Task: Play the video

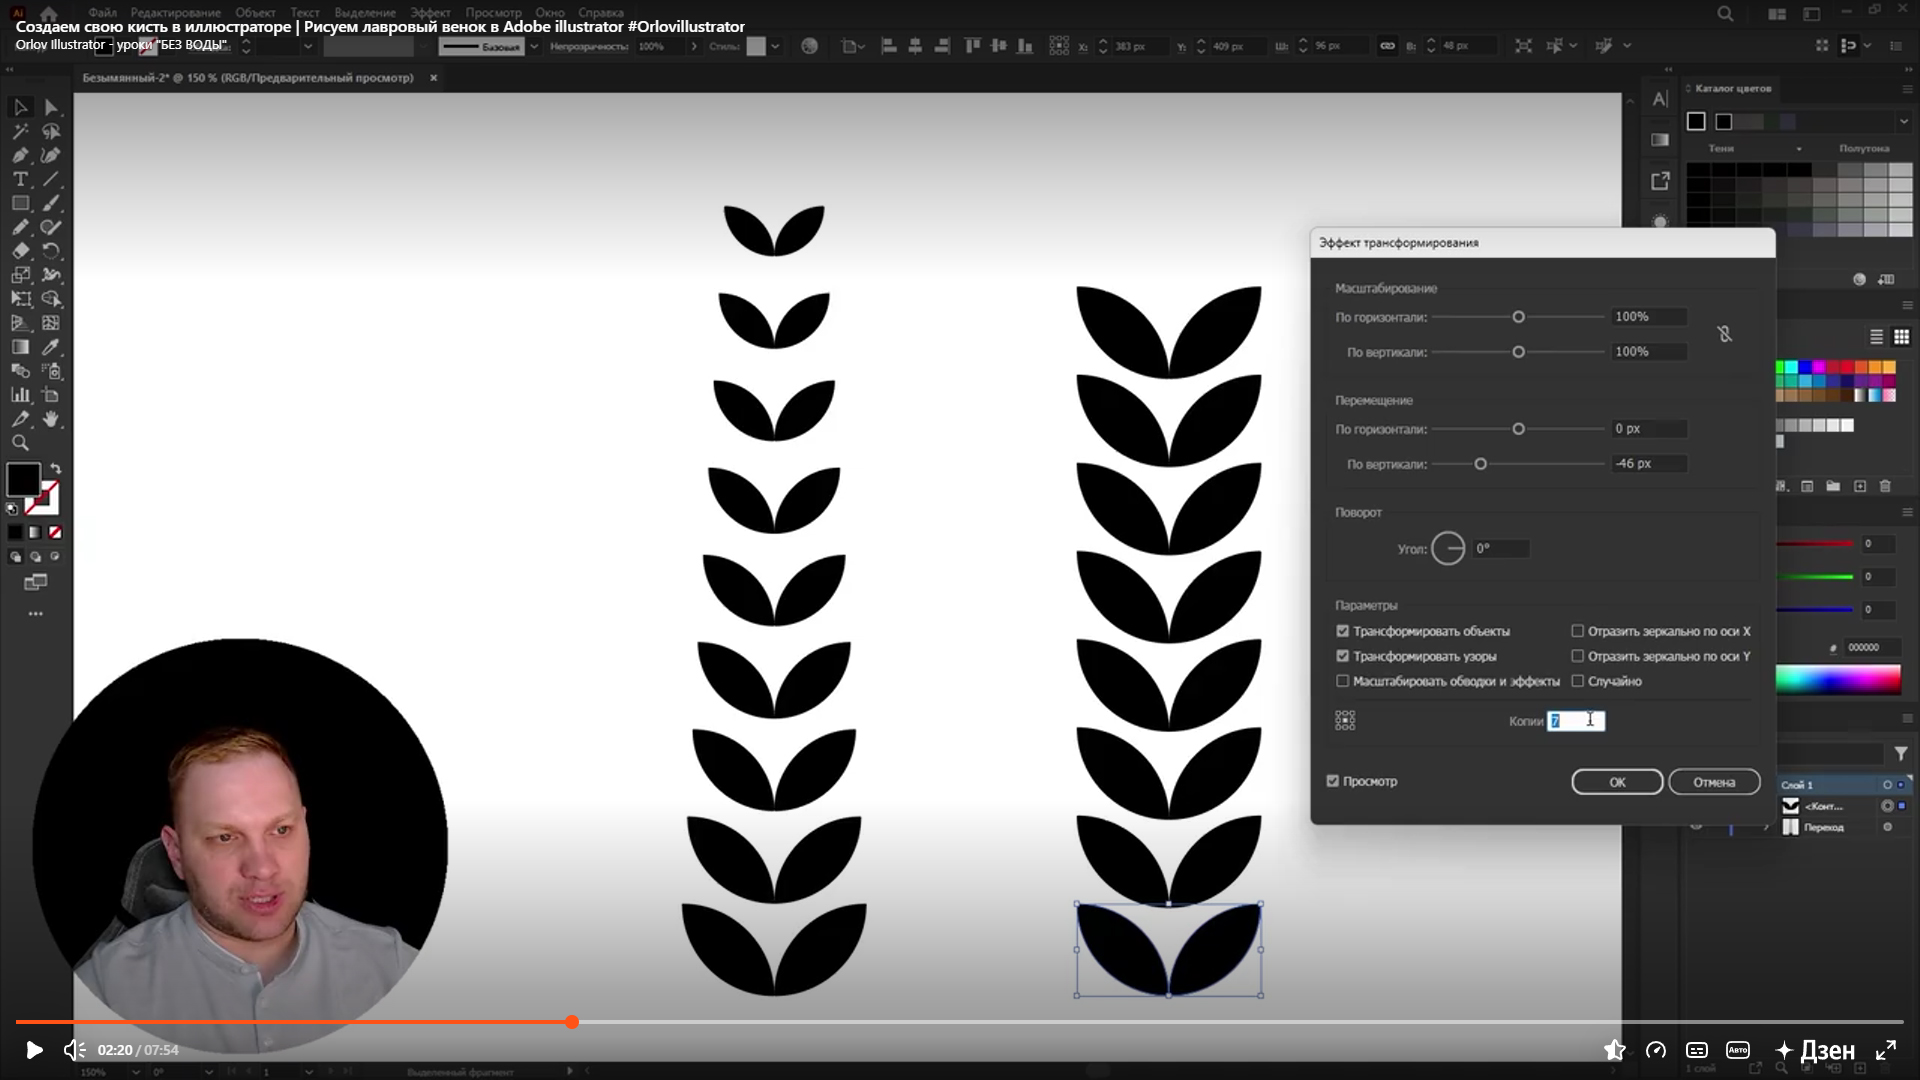Action: click(34, 1050)
